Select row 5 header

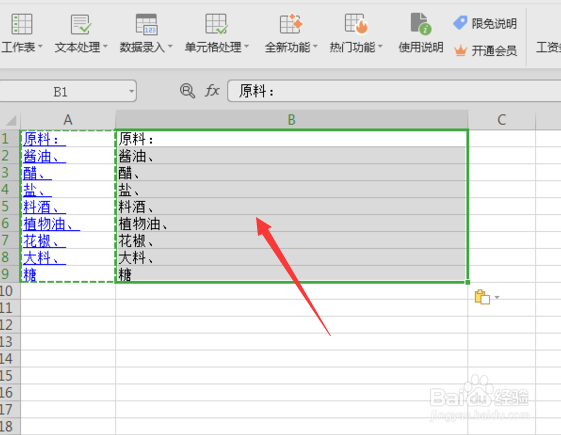tap(10, 206)
